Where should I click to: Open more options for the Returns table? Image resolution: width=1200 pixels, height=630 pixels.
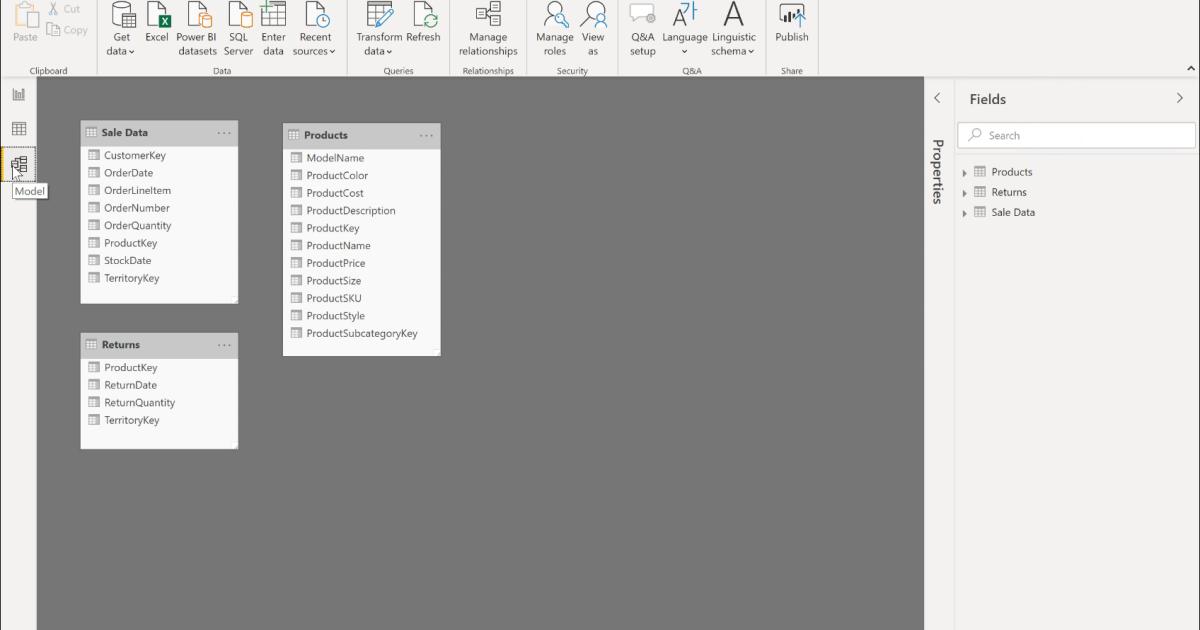coord(227,344)
